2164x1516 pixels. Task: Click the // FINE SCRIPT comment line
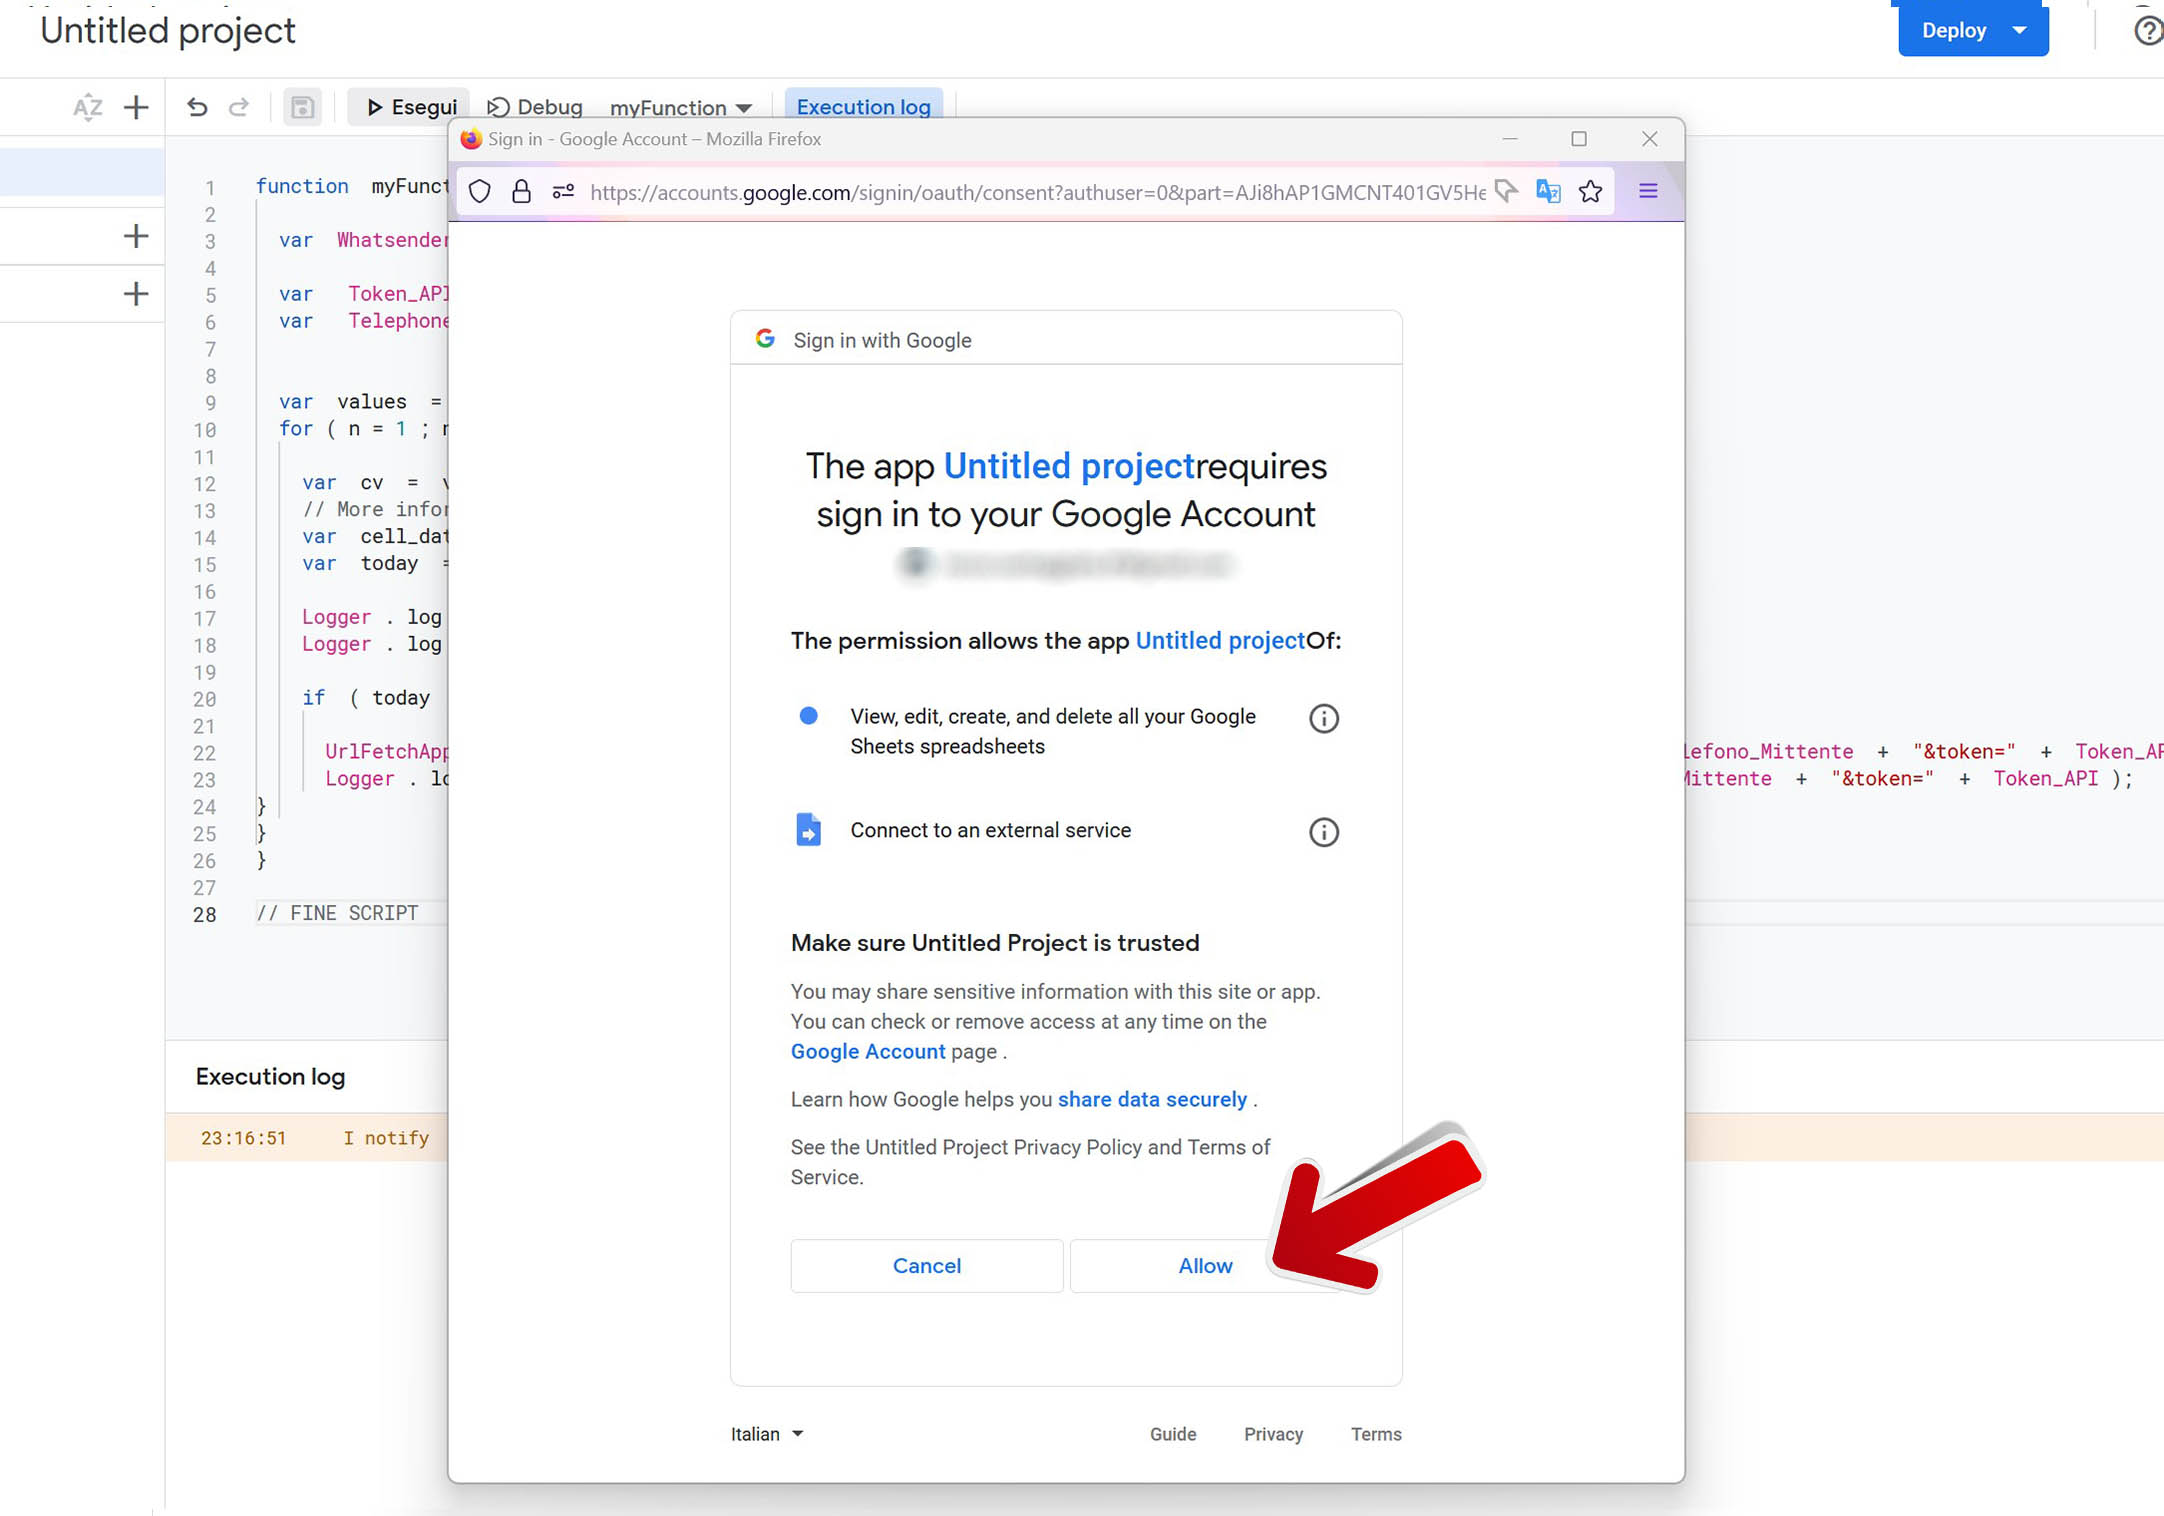click(x=337, y=913)
